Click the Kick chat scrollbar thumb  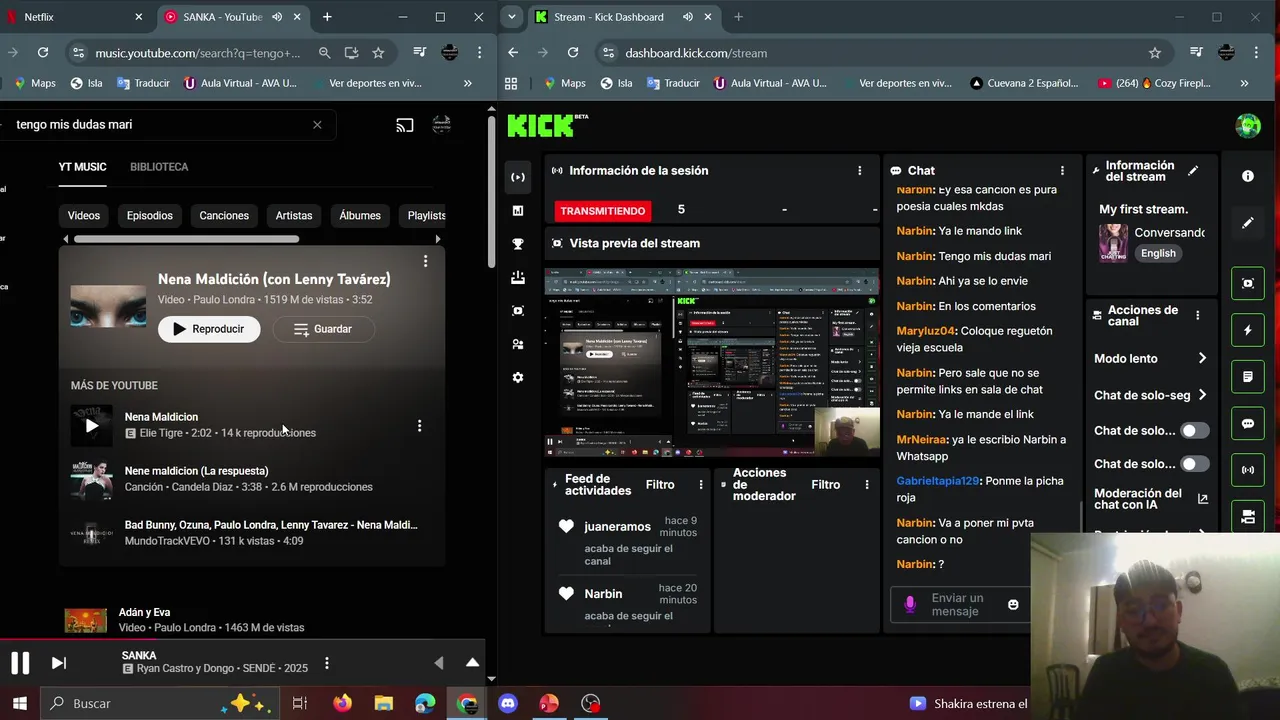pyautogui.click(x=1082, y=517)
